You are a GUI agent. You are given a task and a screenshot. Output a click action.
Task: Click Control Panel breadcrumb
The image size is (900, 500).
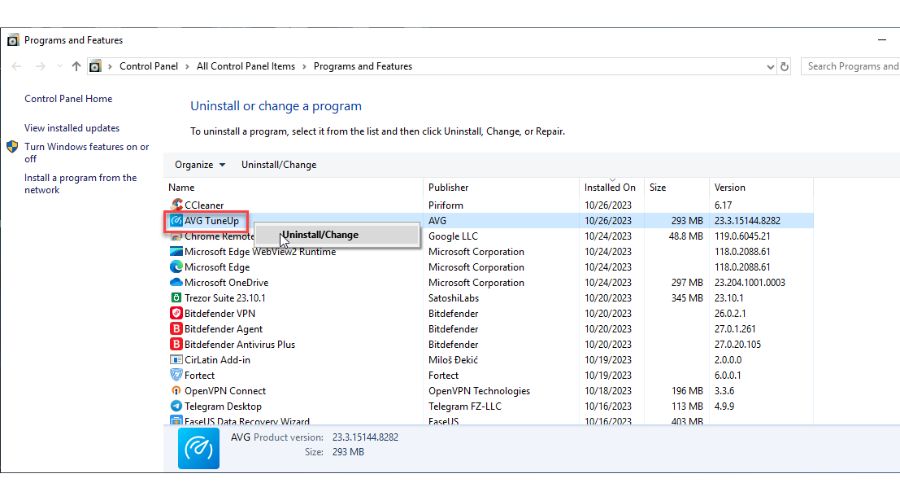149,67
